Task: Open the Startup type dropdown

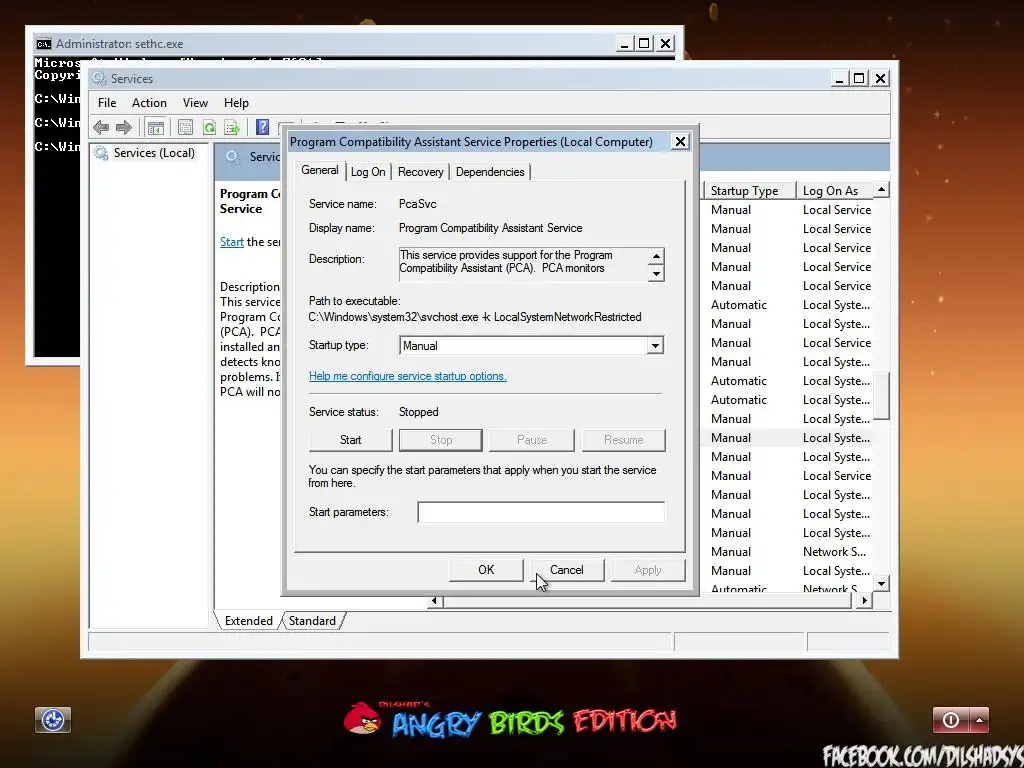Action: [531, 345]
